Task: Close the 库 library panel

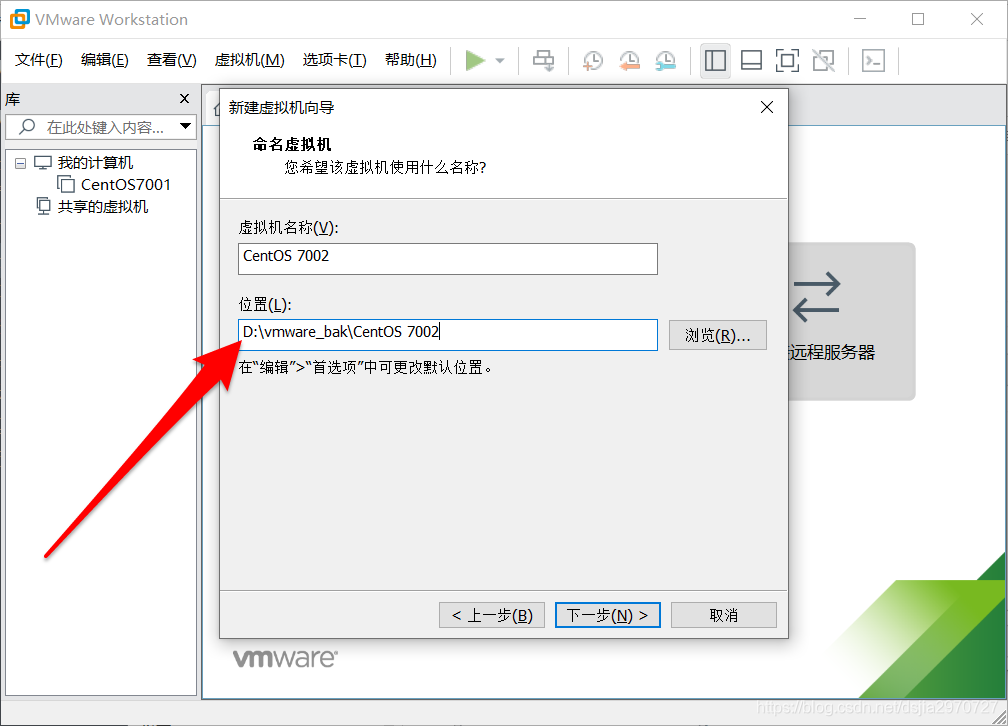Action: (184, 98)
